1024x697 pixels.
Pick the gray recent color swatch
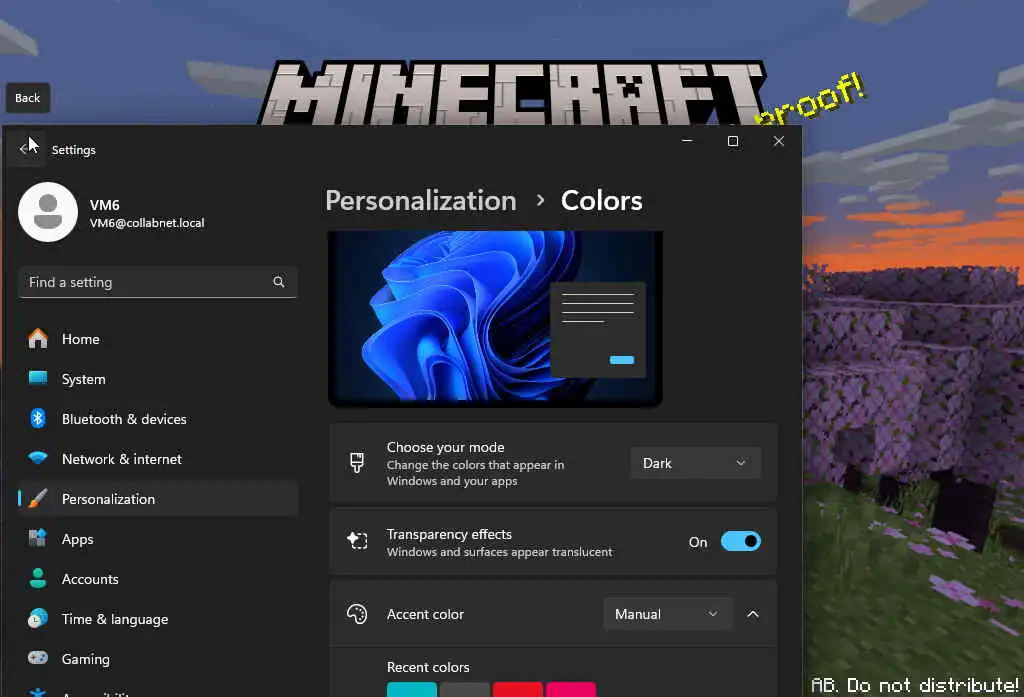pyautogui.click(x=464, y=689)
